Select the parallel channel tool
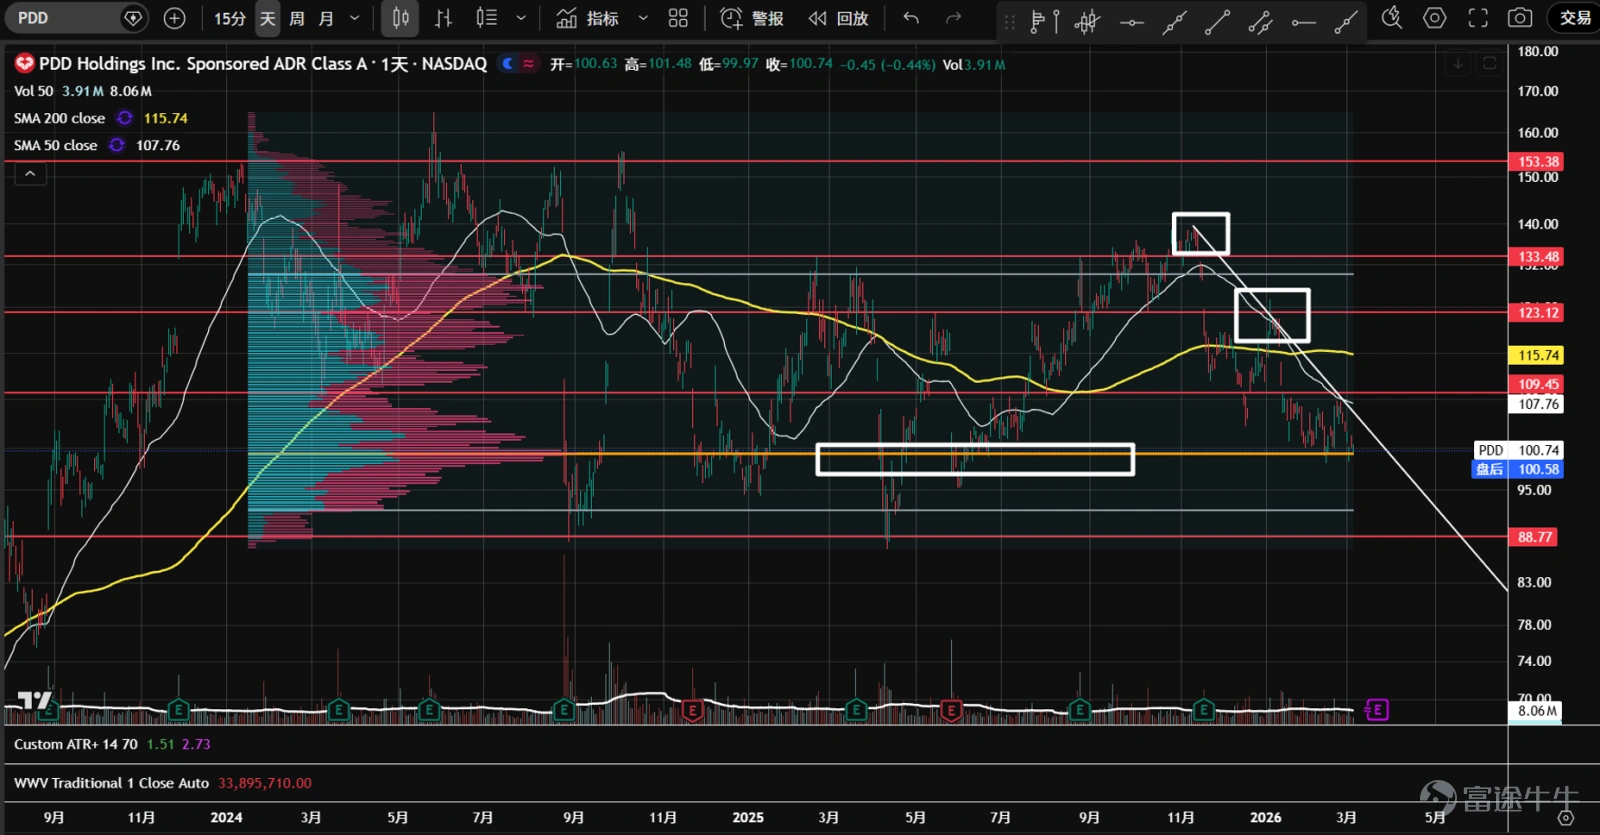 1260,21
